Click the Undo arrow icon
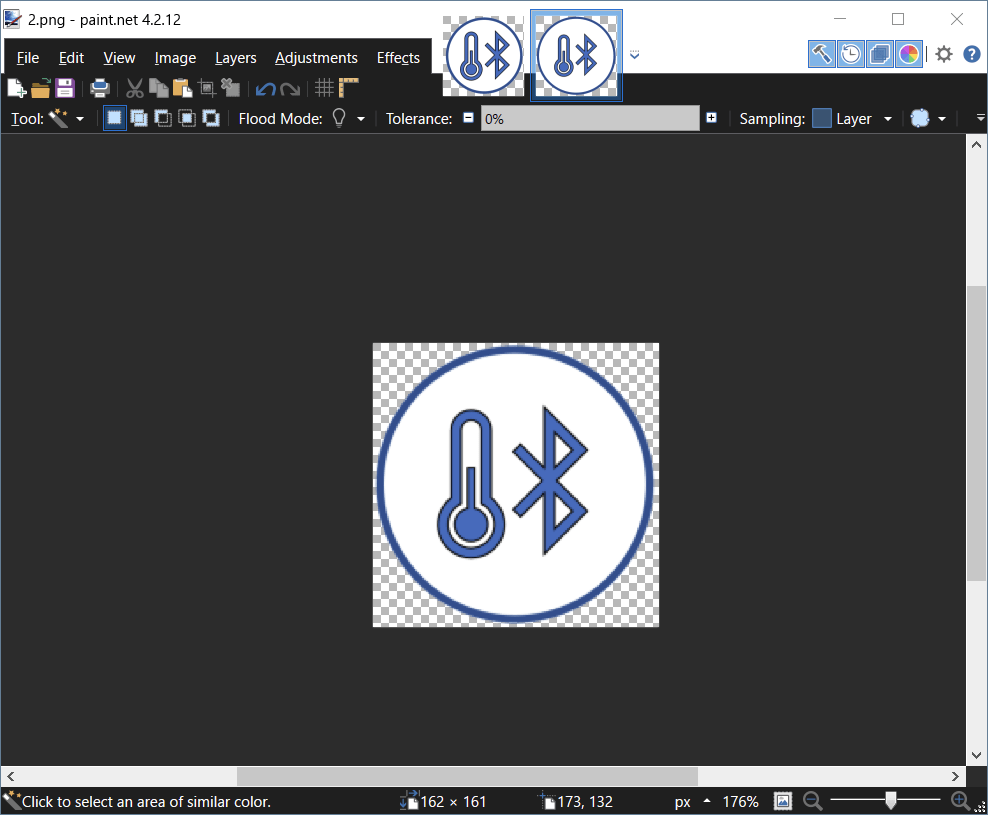Viewport: 988px width, 815px height. (266, 89)
